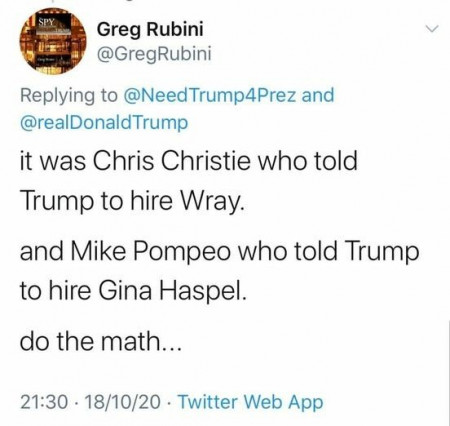The height and width of the screenshot is (426, 450).
Task: Open the @realDonaldTrump mention
Action: point(104,123)
